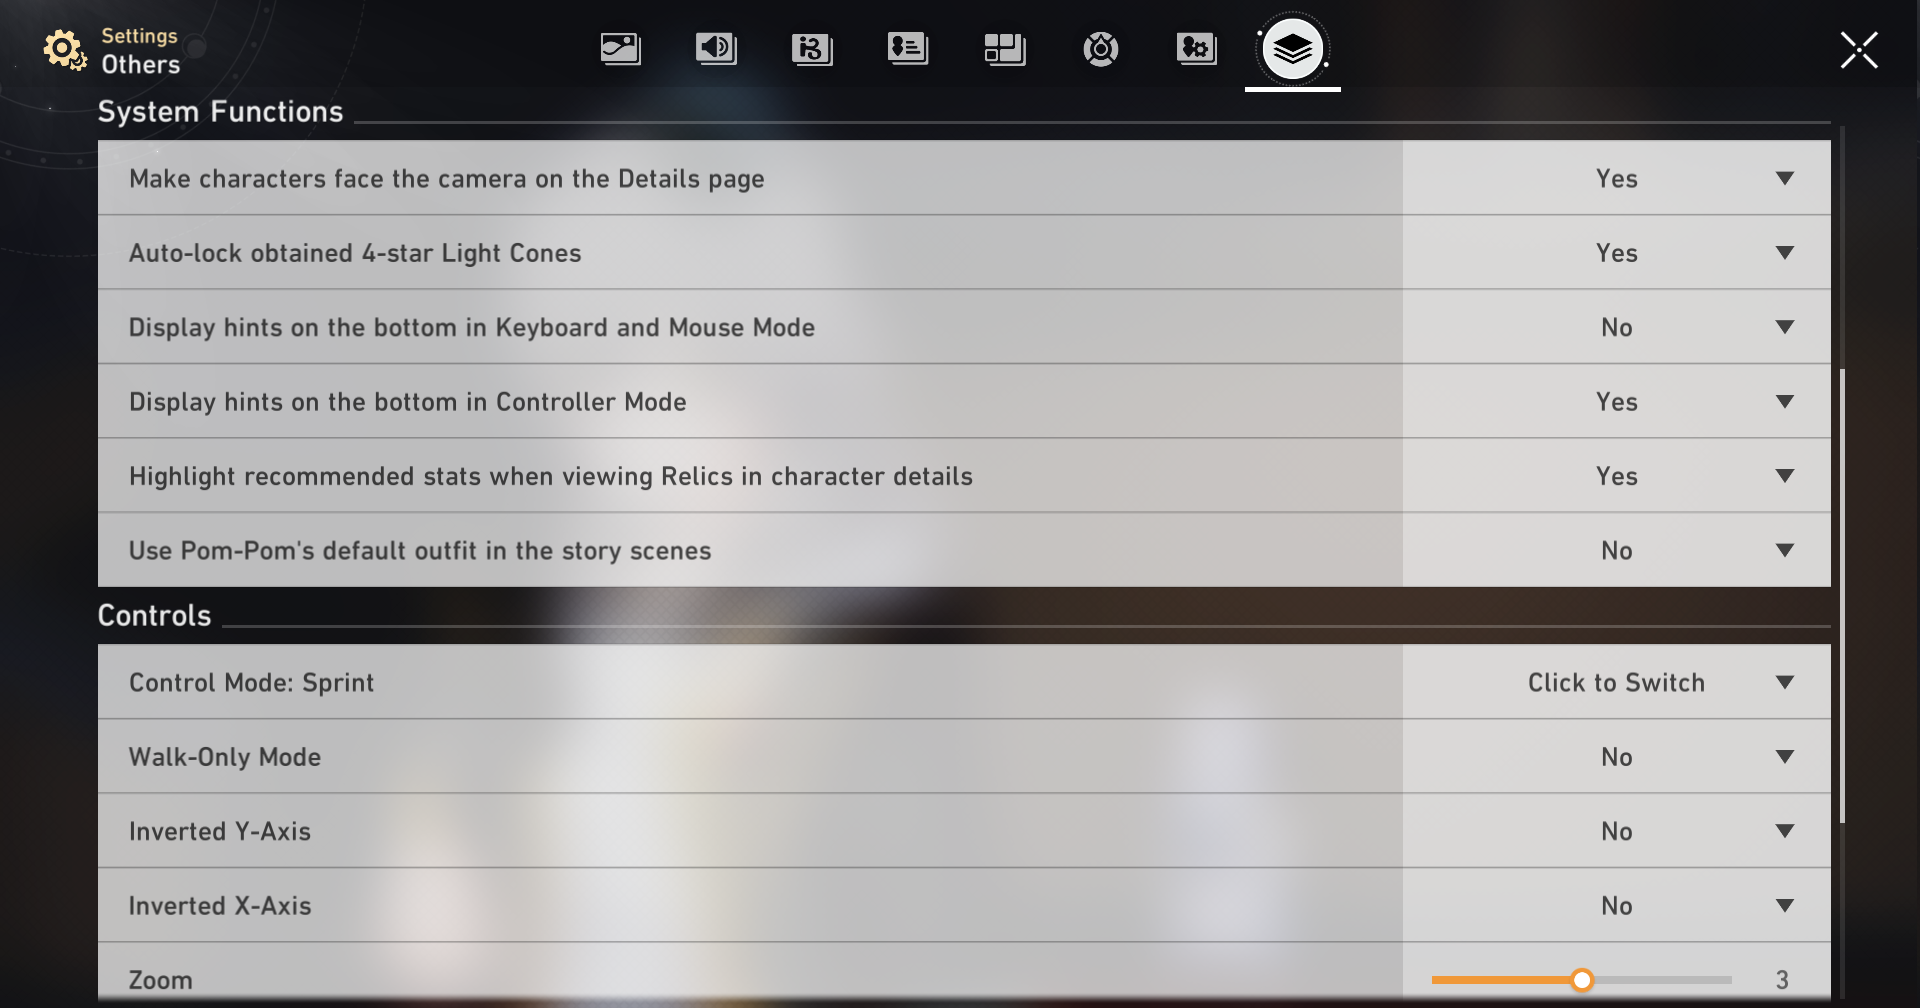Click the Zoom slider handle
This screenshot has height=1008, width=1920.
[1582, 980]
